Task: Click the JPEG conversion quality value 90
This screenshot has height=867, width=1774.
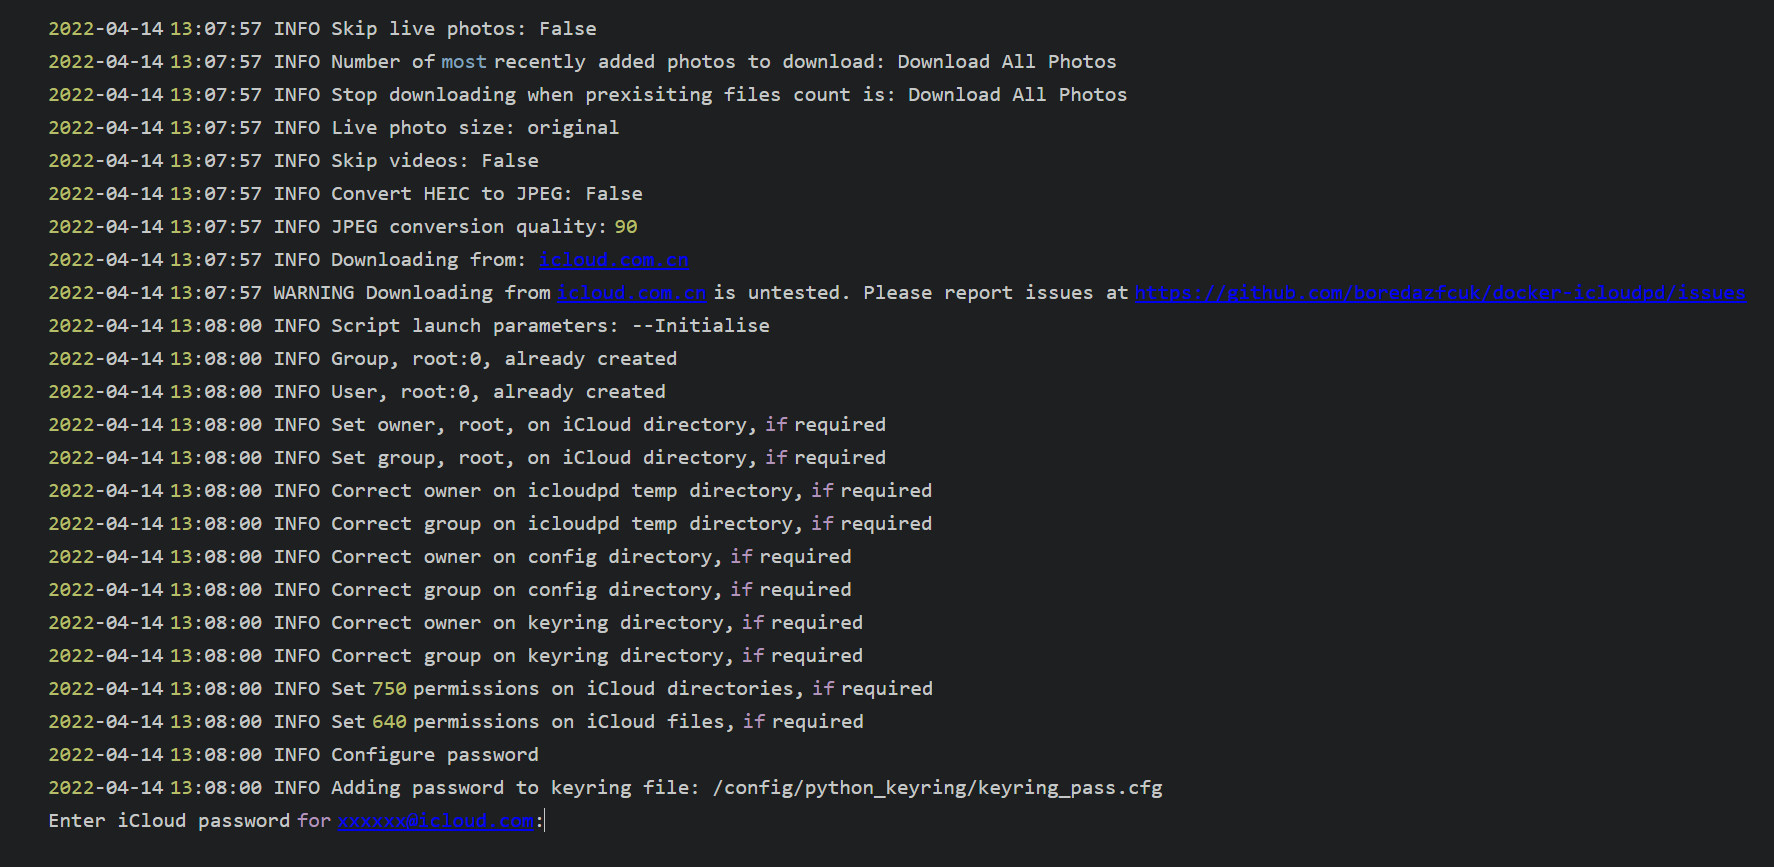Action: (626, 227)
